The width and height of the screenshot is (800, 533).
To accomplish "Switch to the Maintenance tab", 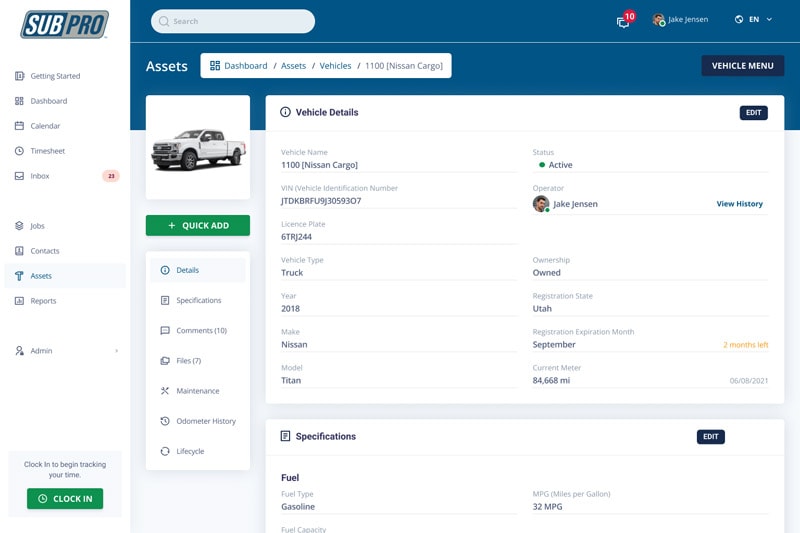I will pyautogui.click(x=197, y=391).
